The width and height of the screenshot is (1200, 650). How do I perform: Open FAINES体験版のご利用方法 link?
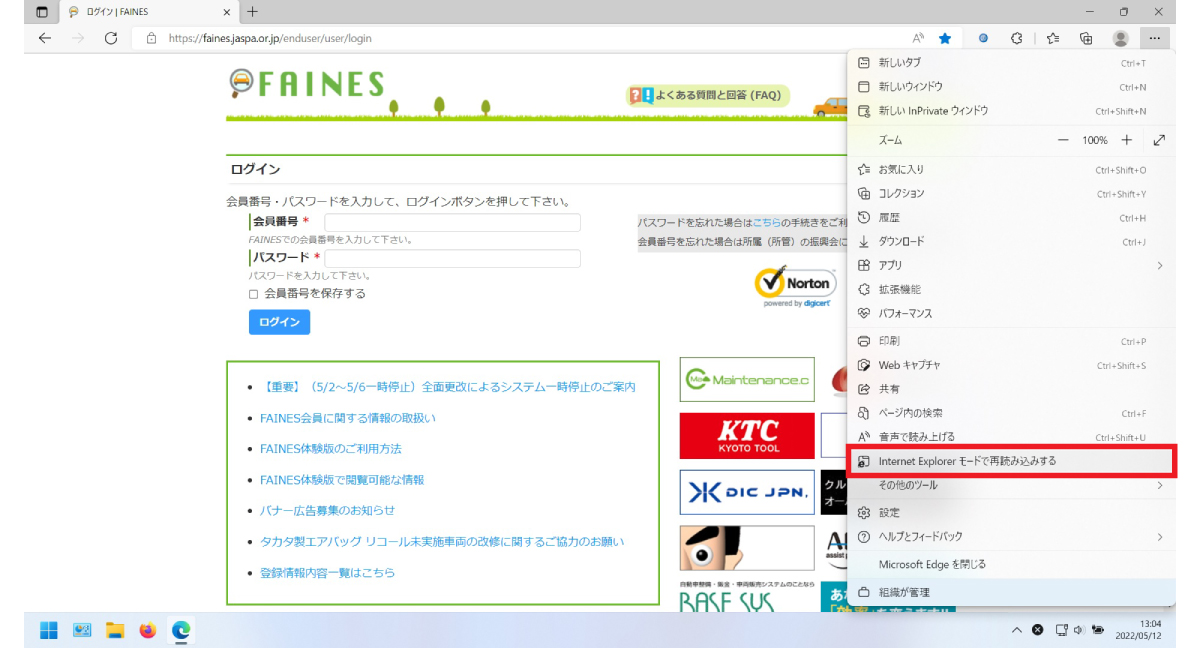pyautogui.click(x=330, y=449)
